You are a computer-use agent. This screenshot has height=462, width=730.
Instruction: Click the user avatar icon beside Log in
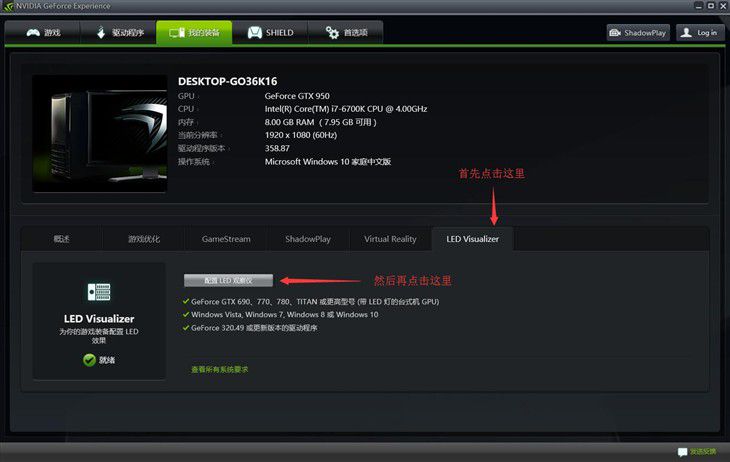pyautogui.click(x=686, y=32)
